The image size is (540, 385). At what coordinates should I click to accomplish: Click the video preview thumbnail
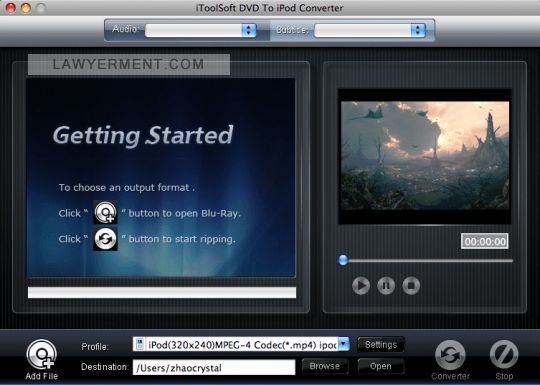point(425,155)
